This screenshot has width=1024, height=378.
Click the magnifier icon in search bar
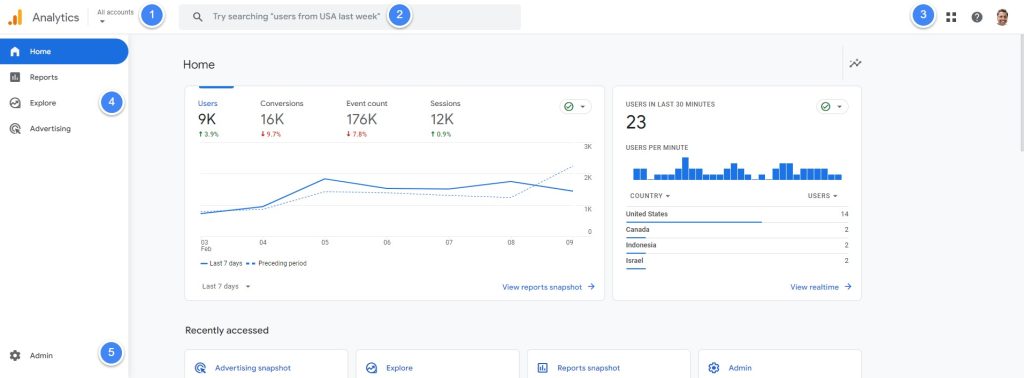point(198,17)
